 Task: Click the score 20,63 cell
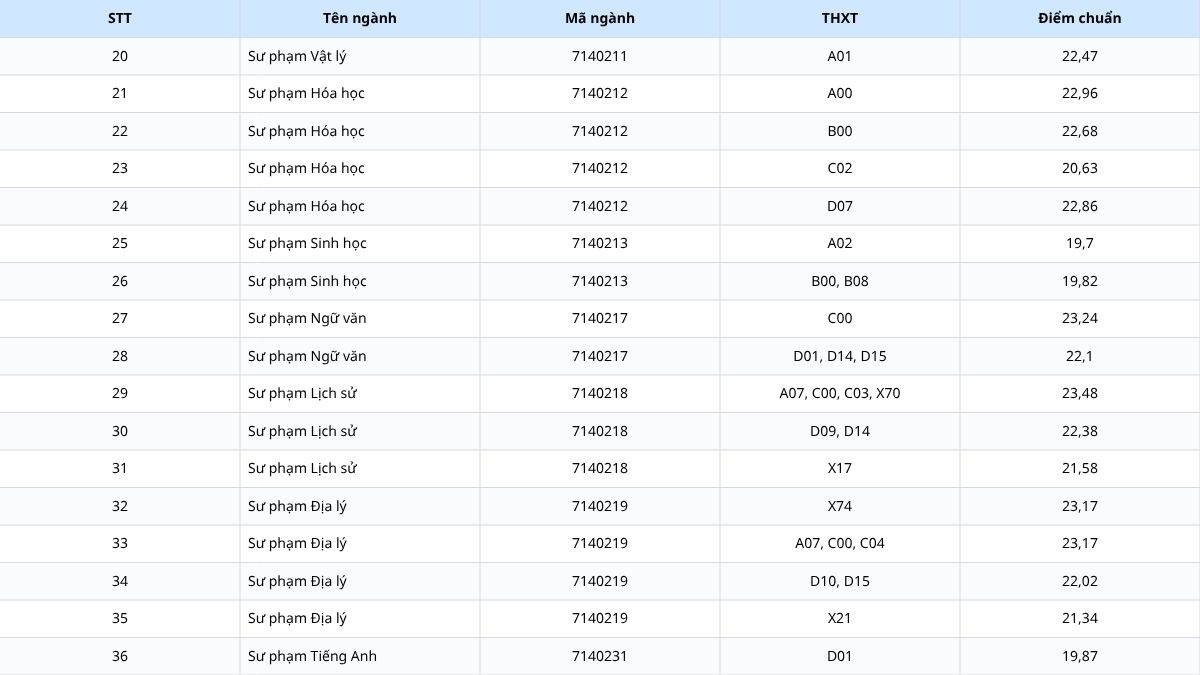pyautogui.click(x=1080, y=168)
